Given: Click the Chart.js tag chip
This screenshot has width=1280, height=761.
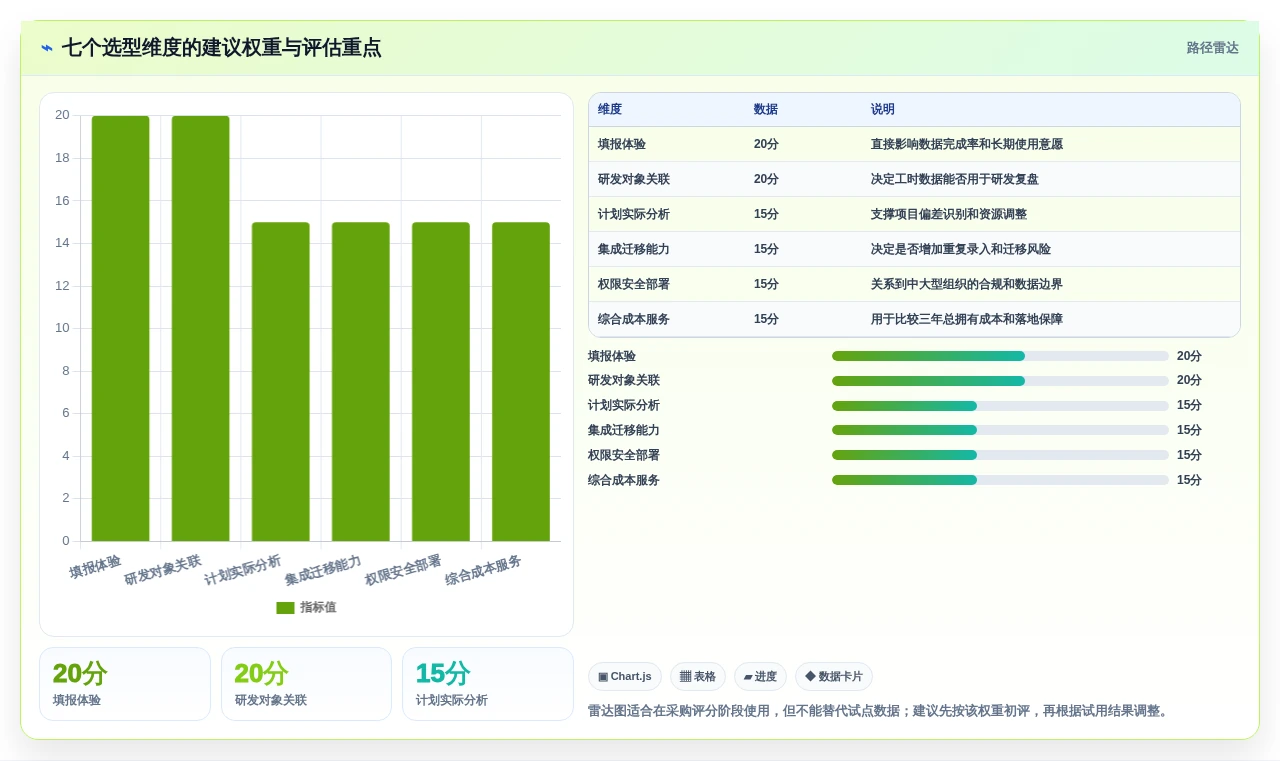Looking at the screenshot, I should (625, 677).
